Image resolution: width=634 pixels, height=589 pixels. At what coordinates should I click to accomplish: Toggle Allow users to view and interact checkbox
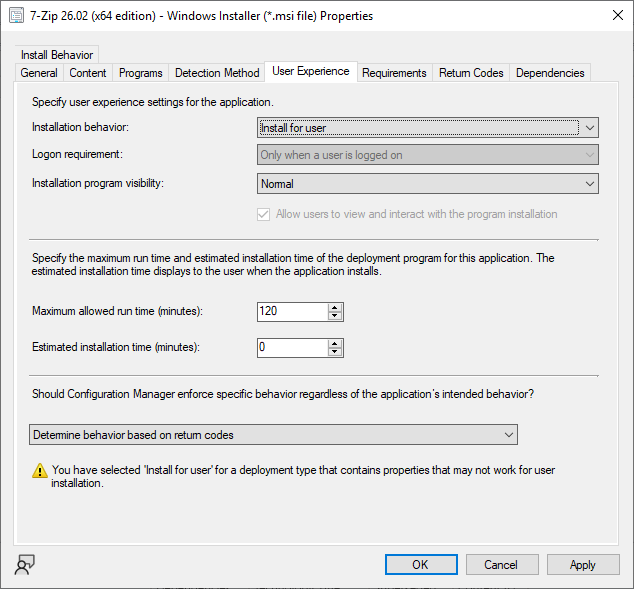tap(263, 214)
